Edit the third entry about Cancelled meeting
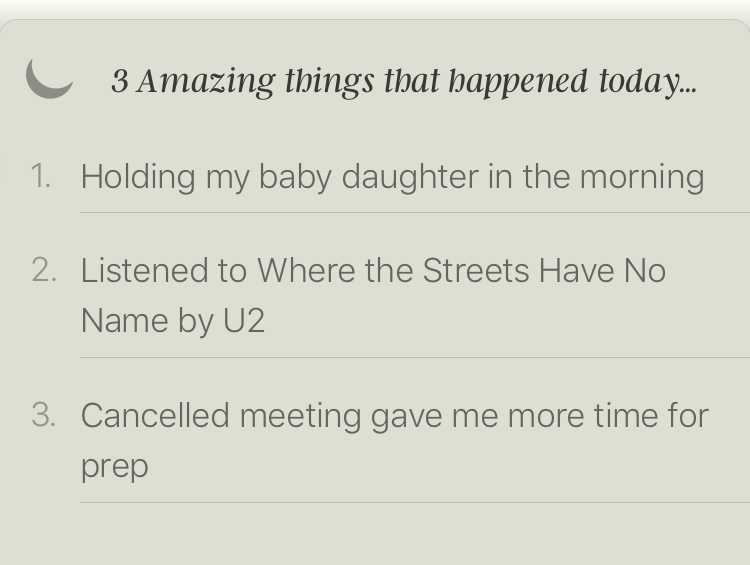 click(395, 440)
